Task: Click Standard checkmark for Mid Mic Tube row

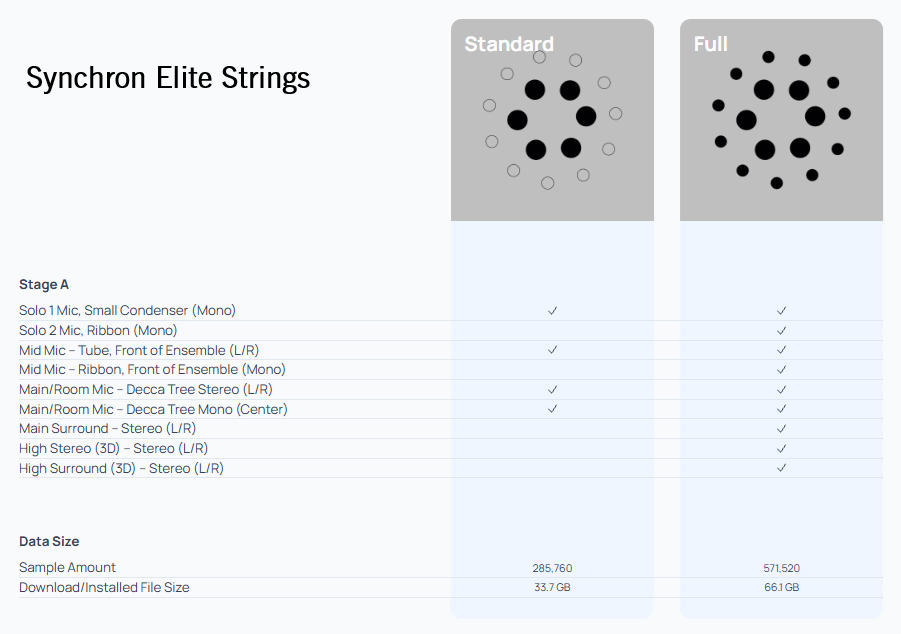Action: (x=552, y=350)
